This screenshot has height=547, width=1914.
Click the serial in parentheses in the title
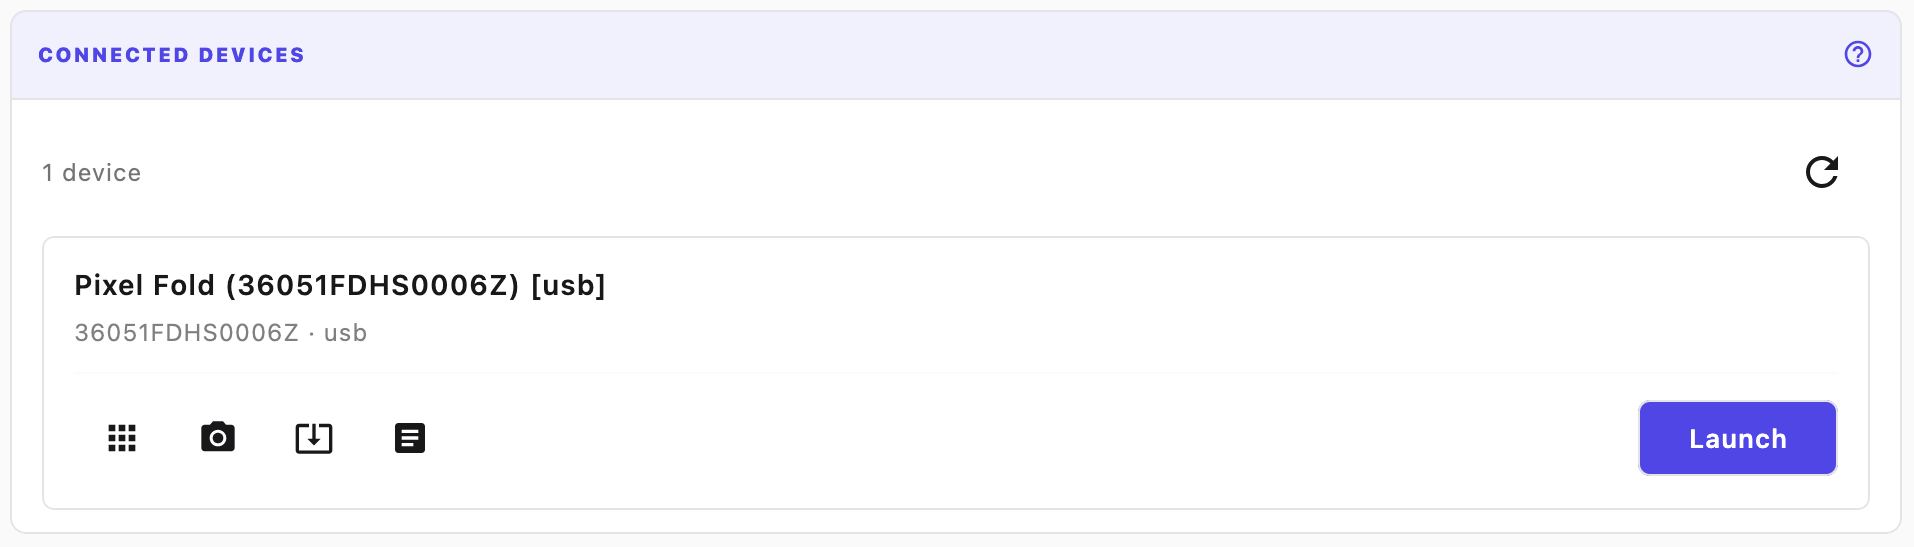pyautogui.click(x=372, y=286)
